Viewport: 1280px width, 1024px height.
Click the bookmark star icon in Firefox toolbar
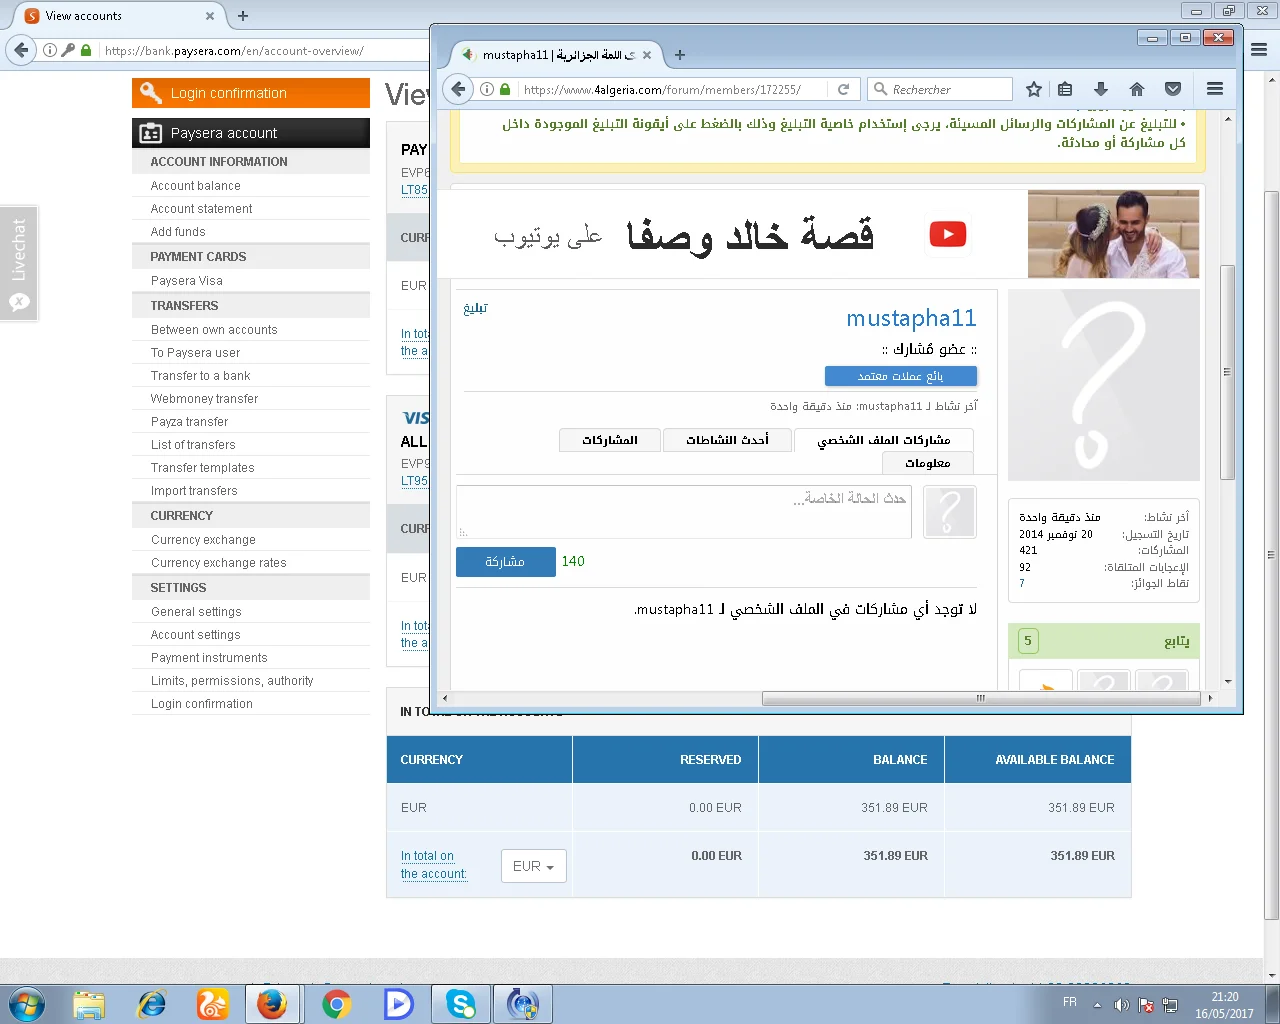(x=1034, y=89)
